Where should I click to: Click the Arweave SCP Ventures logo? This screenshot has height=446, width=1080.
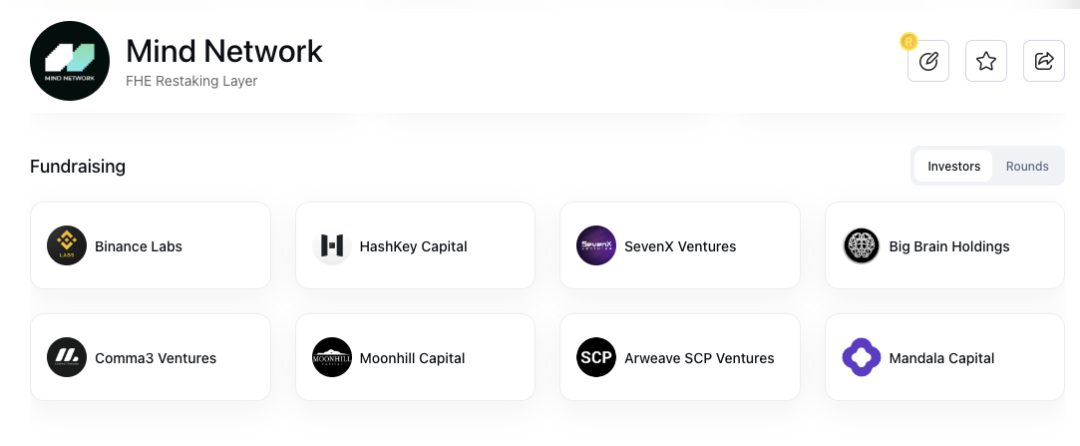596,357
